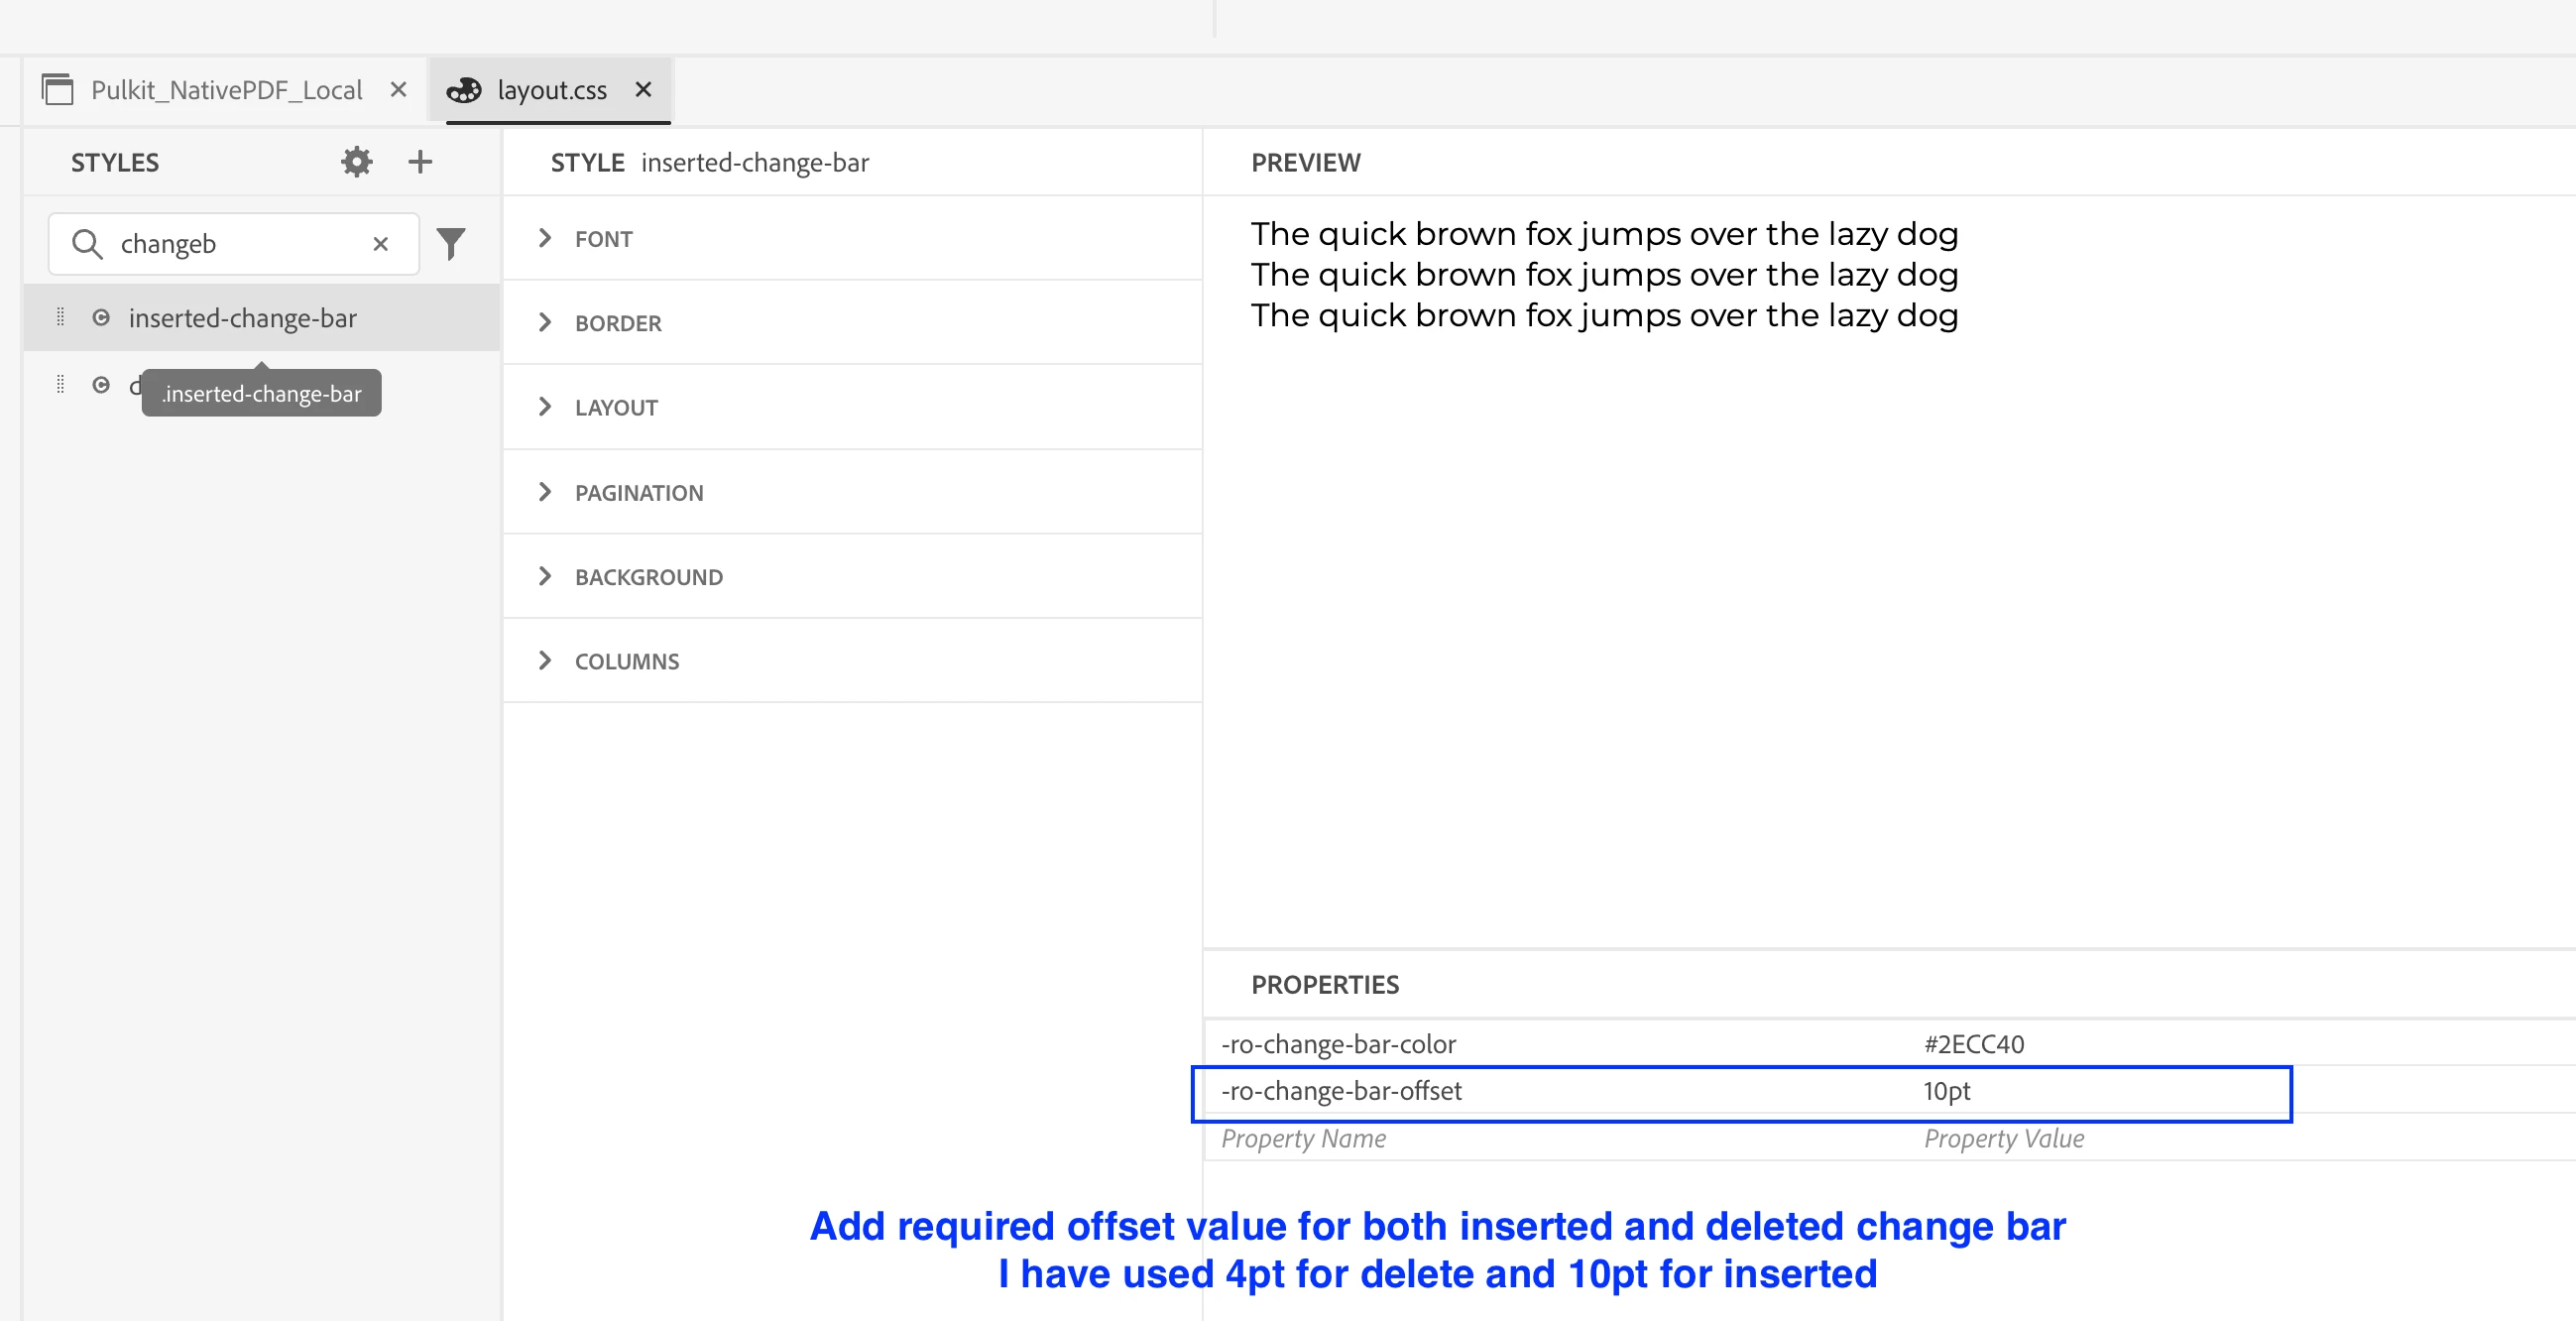Screen dimensions: 2576x1321
Task: Expand the BACKGROUND section
Action: tap(545, 575)
